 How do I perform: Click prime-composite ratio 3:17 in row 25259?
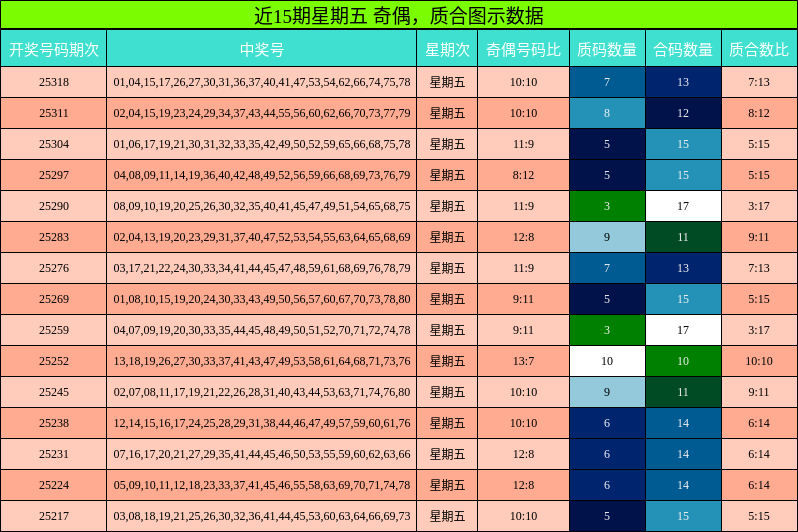tap(759, 330)
